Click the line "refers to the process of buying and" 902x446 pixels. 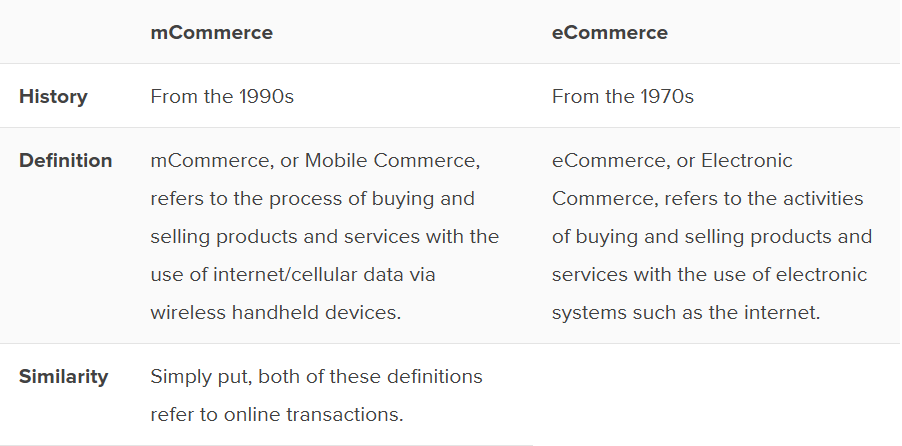tap(312, 199)
